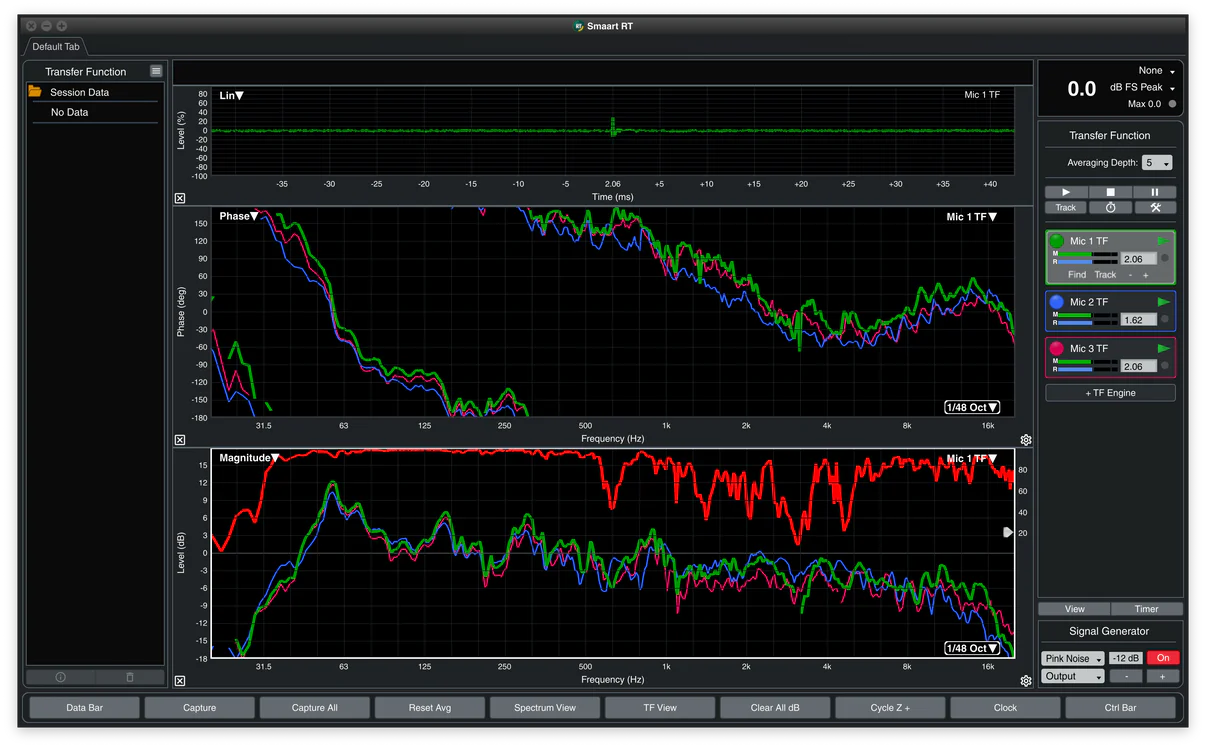Click the Capture All button
The width and height of the screenshot is (1206, 748).
[314, 708]
